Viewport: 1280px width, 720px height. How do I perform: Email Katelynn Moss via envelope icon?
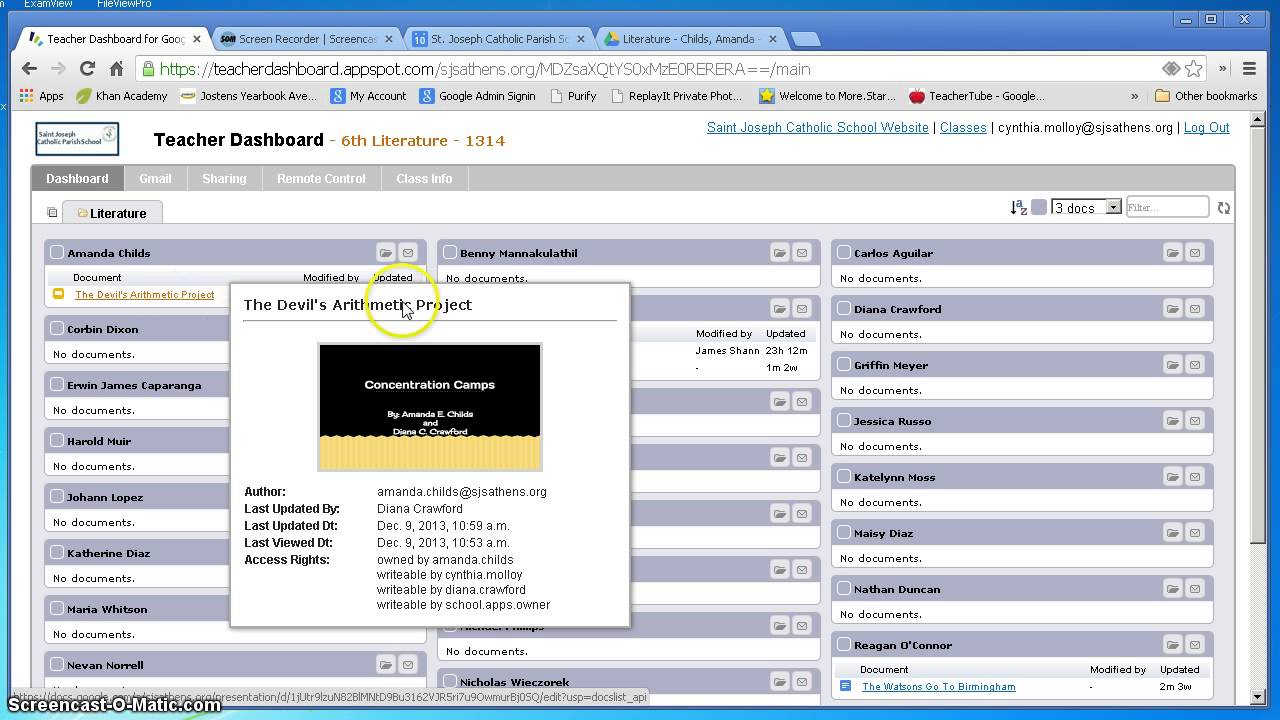click(x=1194, y=477)
